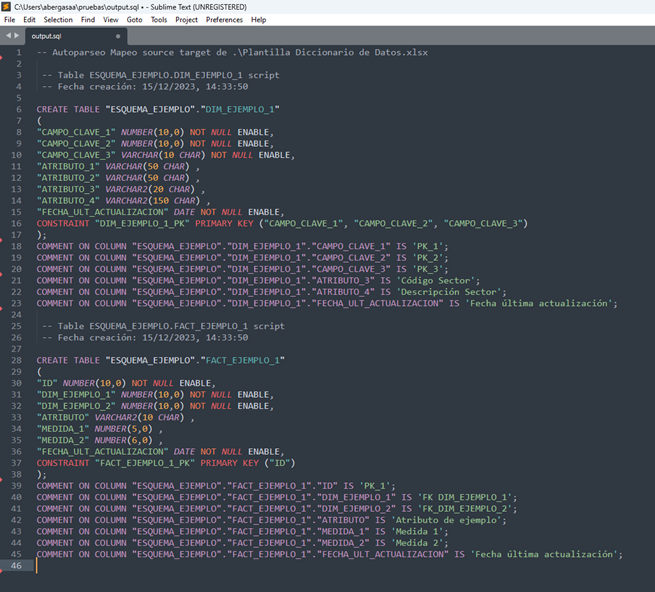
Task: Open the Selection menu
Action: 58,20
